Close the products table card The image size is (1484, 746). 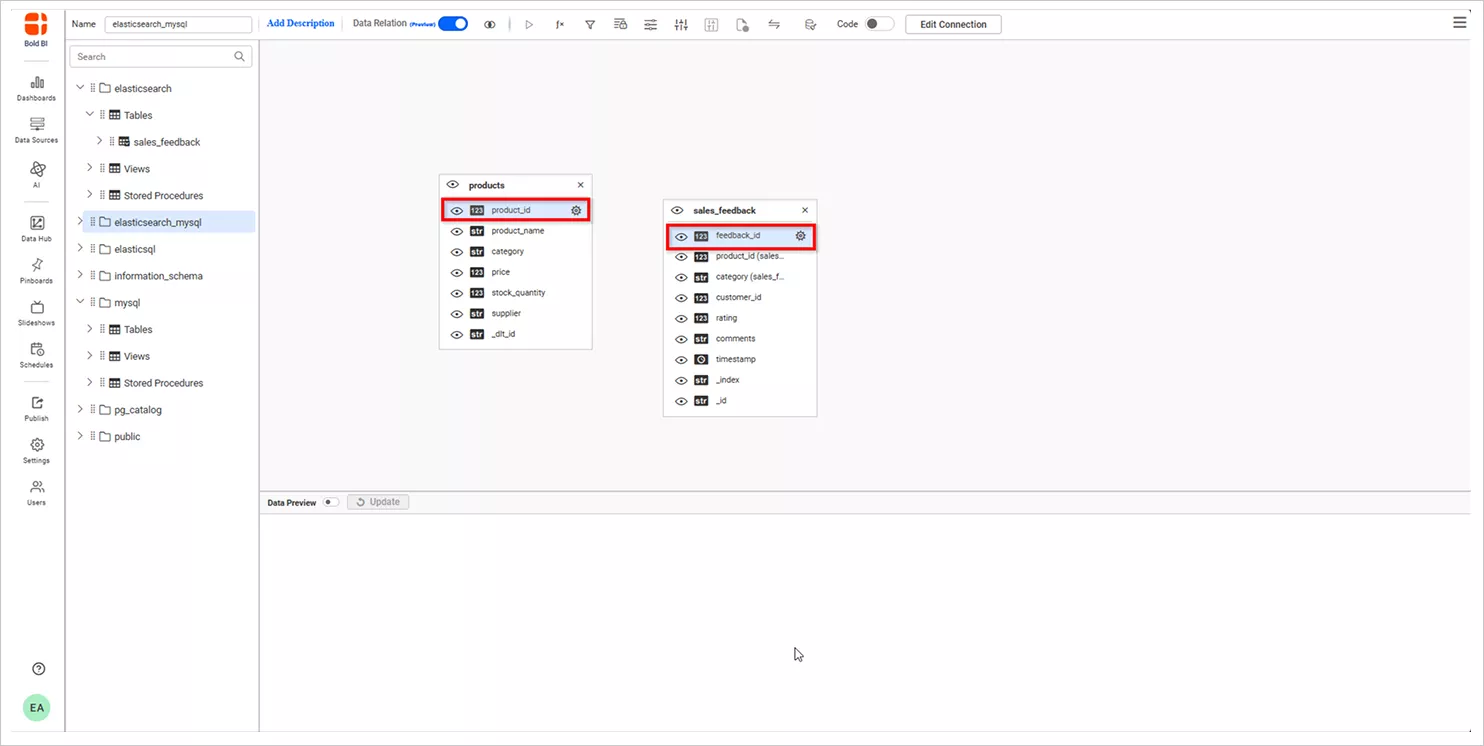click(581, 185)
